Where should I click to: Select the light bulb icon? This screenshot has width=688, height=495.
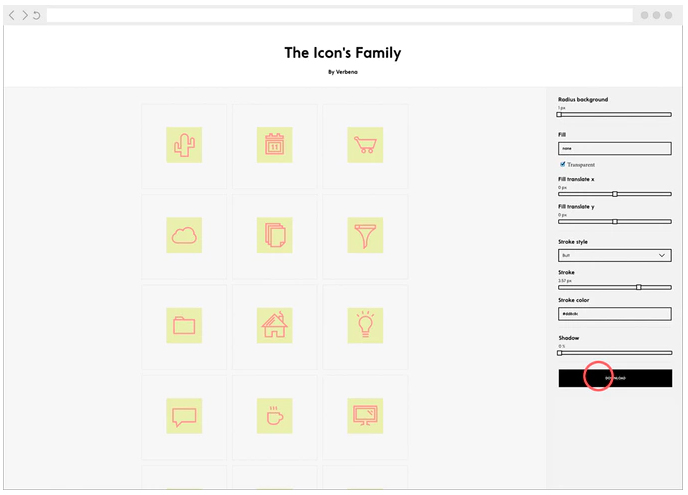[365, 326]
